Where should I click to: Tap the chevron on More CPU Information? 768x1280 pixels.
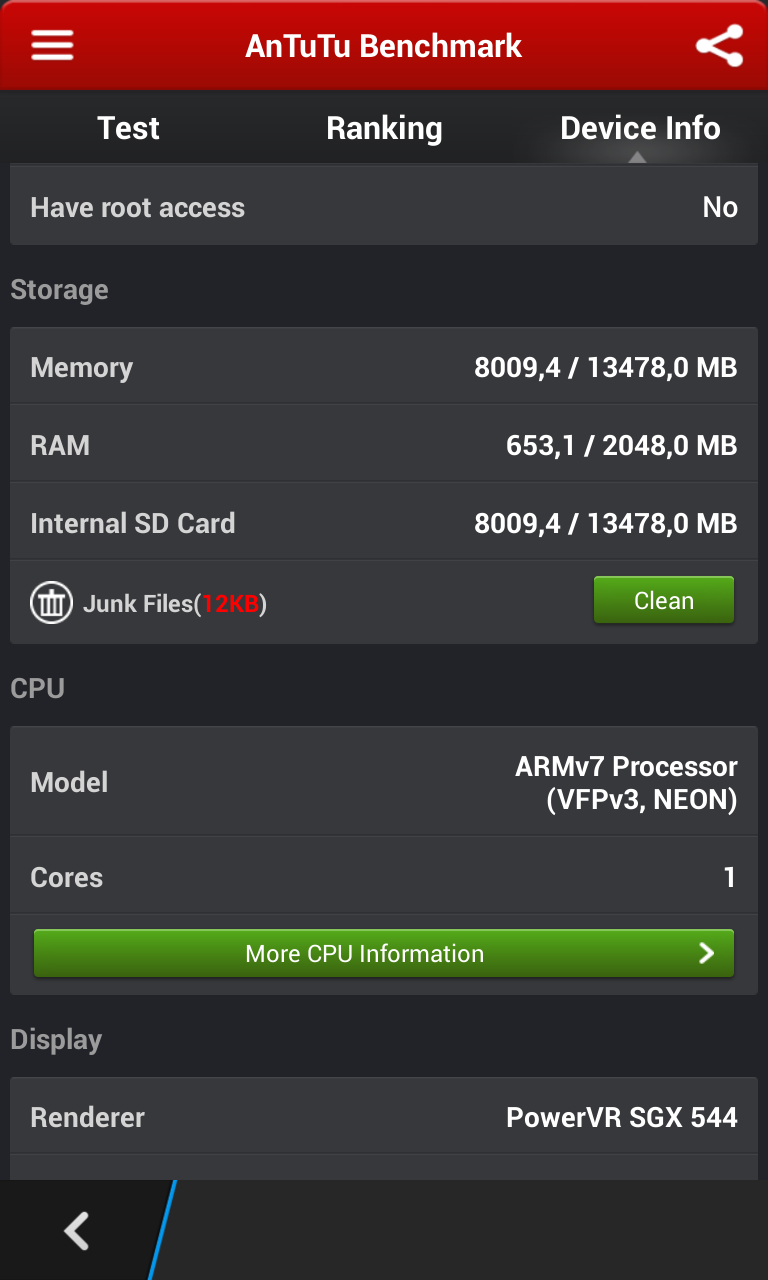coord(706,953)
